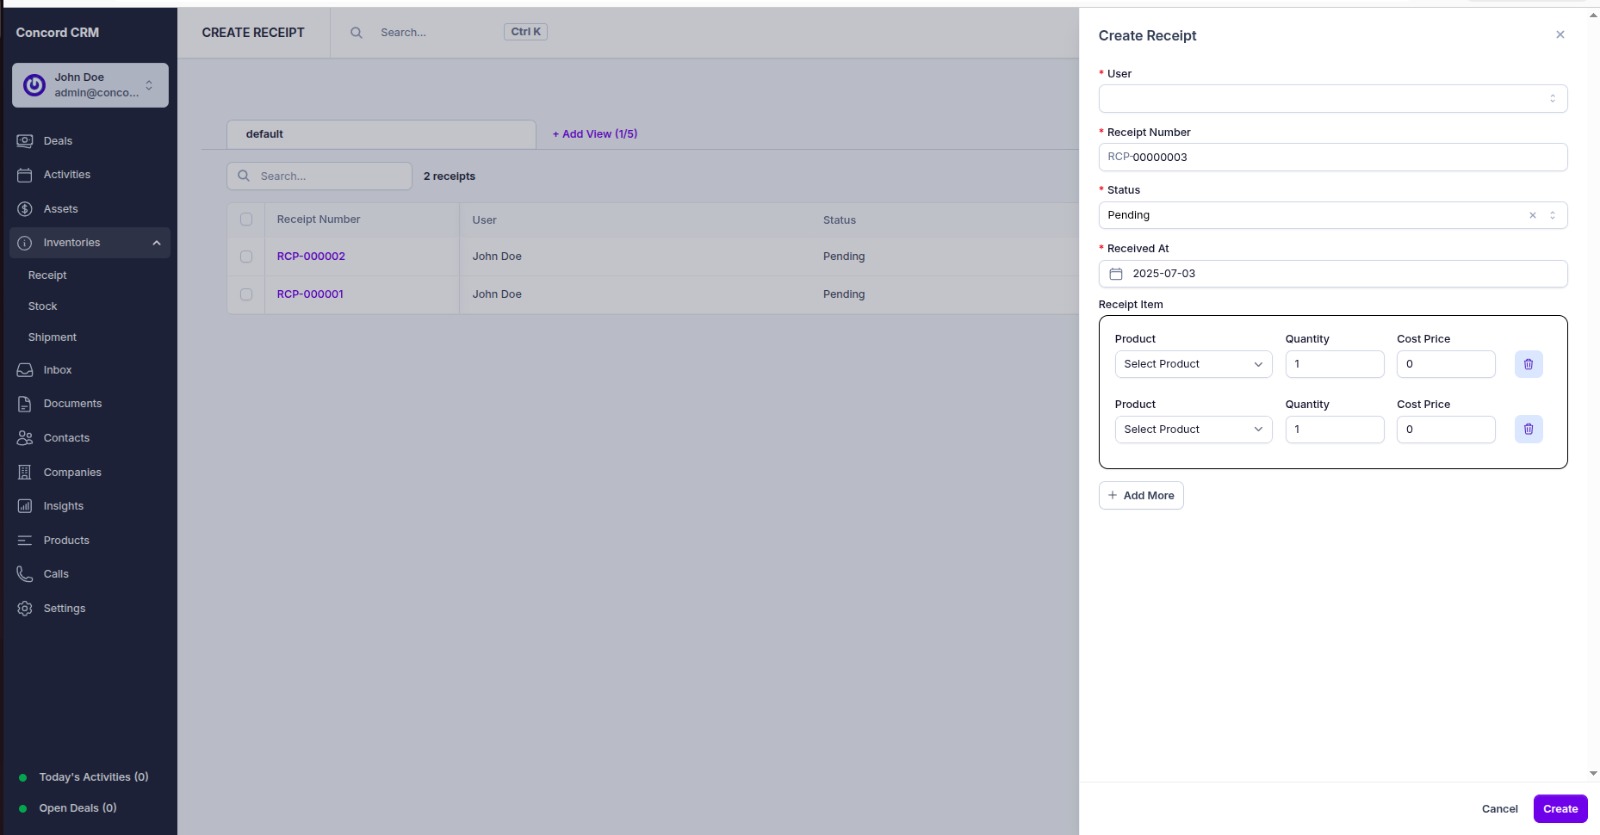The width and height of the screenshot is (1600, 835).
Task: Click the Contacts people icon
Action: (x=25, y=438)
